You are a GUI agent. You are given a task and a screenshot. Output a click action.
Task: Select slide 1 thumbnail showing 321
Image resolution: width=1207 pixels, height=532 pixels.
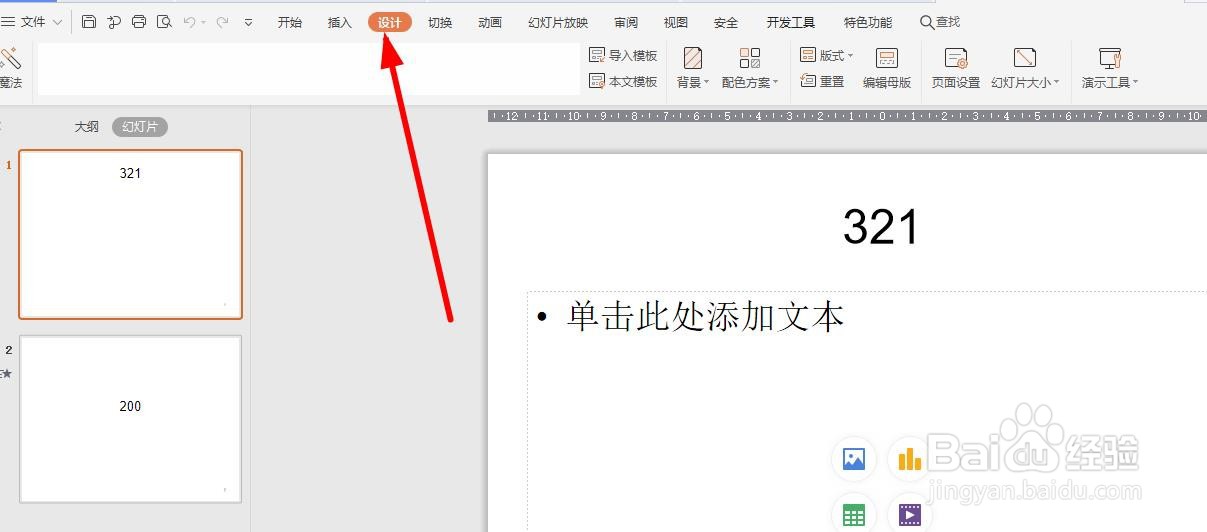click(130, 234)
